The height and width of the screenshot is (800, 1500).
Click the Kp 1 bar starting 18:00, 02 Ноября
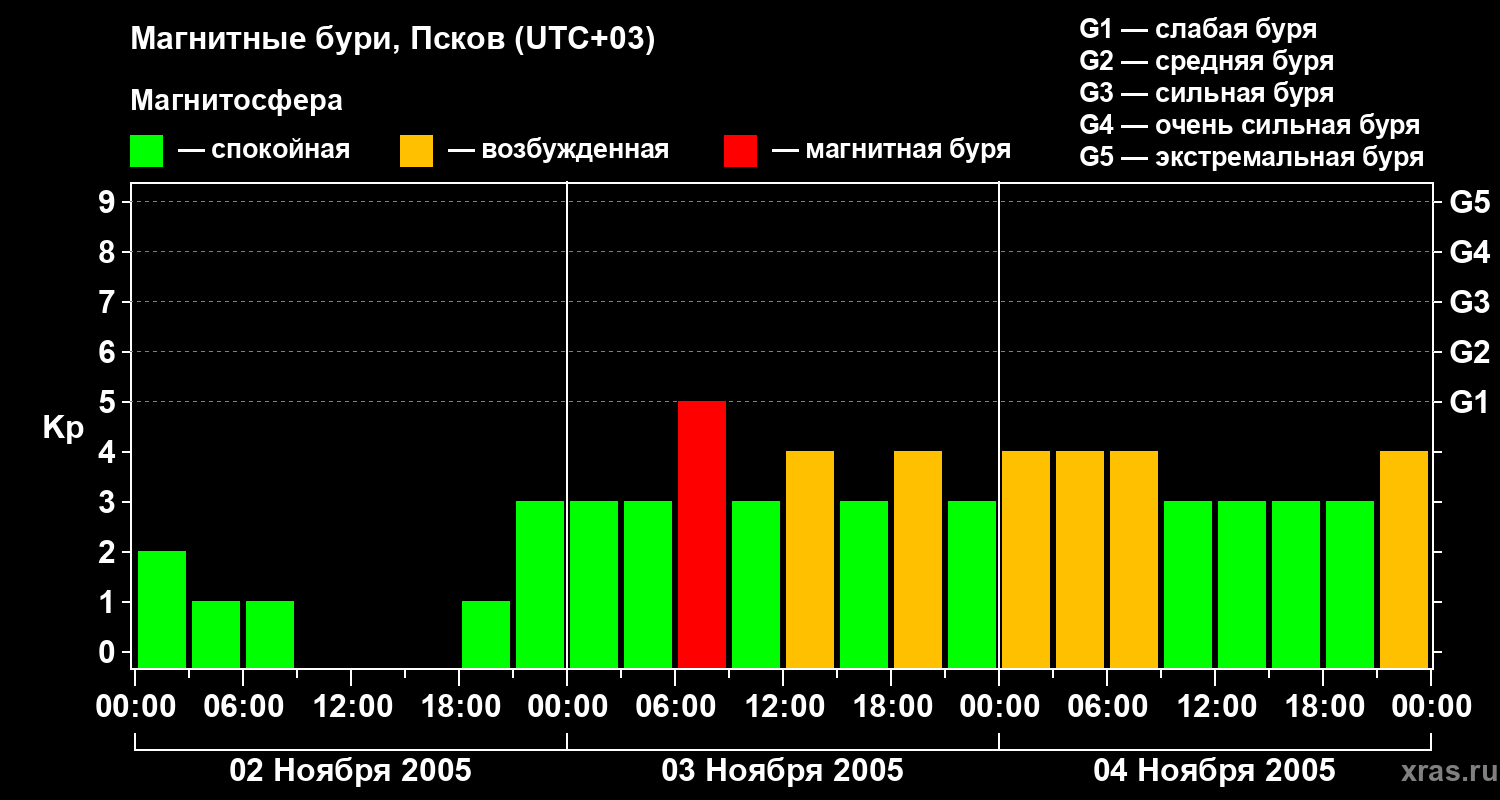[486, 634]
